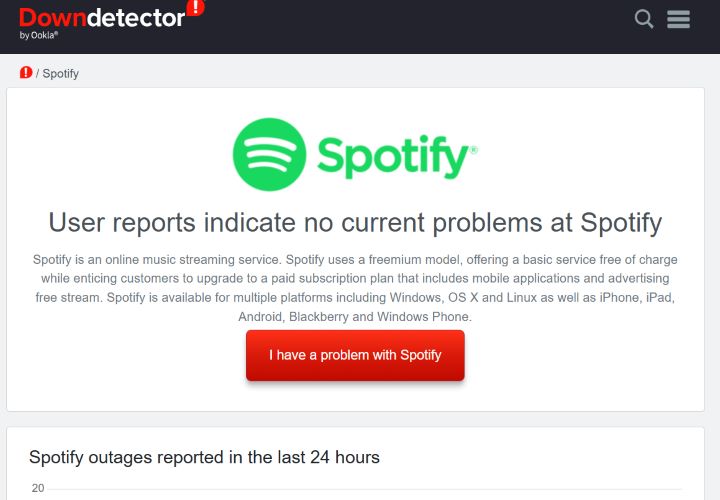This screenshot has height=500, width=720.
Task: Open the hamburger menu icon
Action: [679, 19]
